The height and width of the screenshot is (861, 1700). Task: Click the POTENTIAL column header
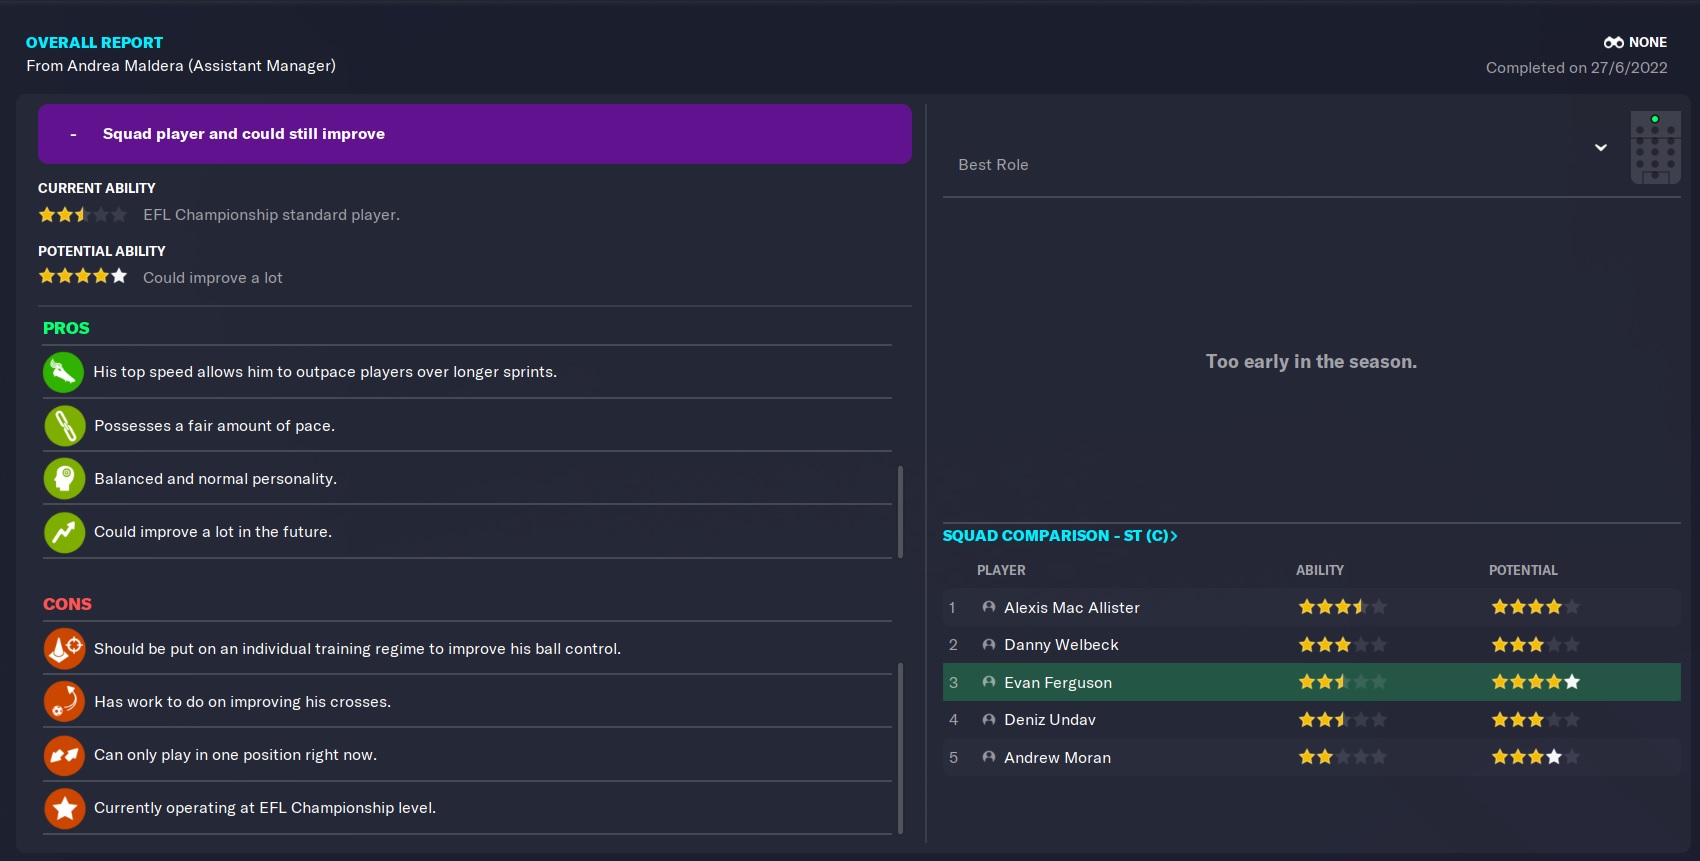1523,570
